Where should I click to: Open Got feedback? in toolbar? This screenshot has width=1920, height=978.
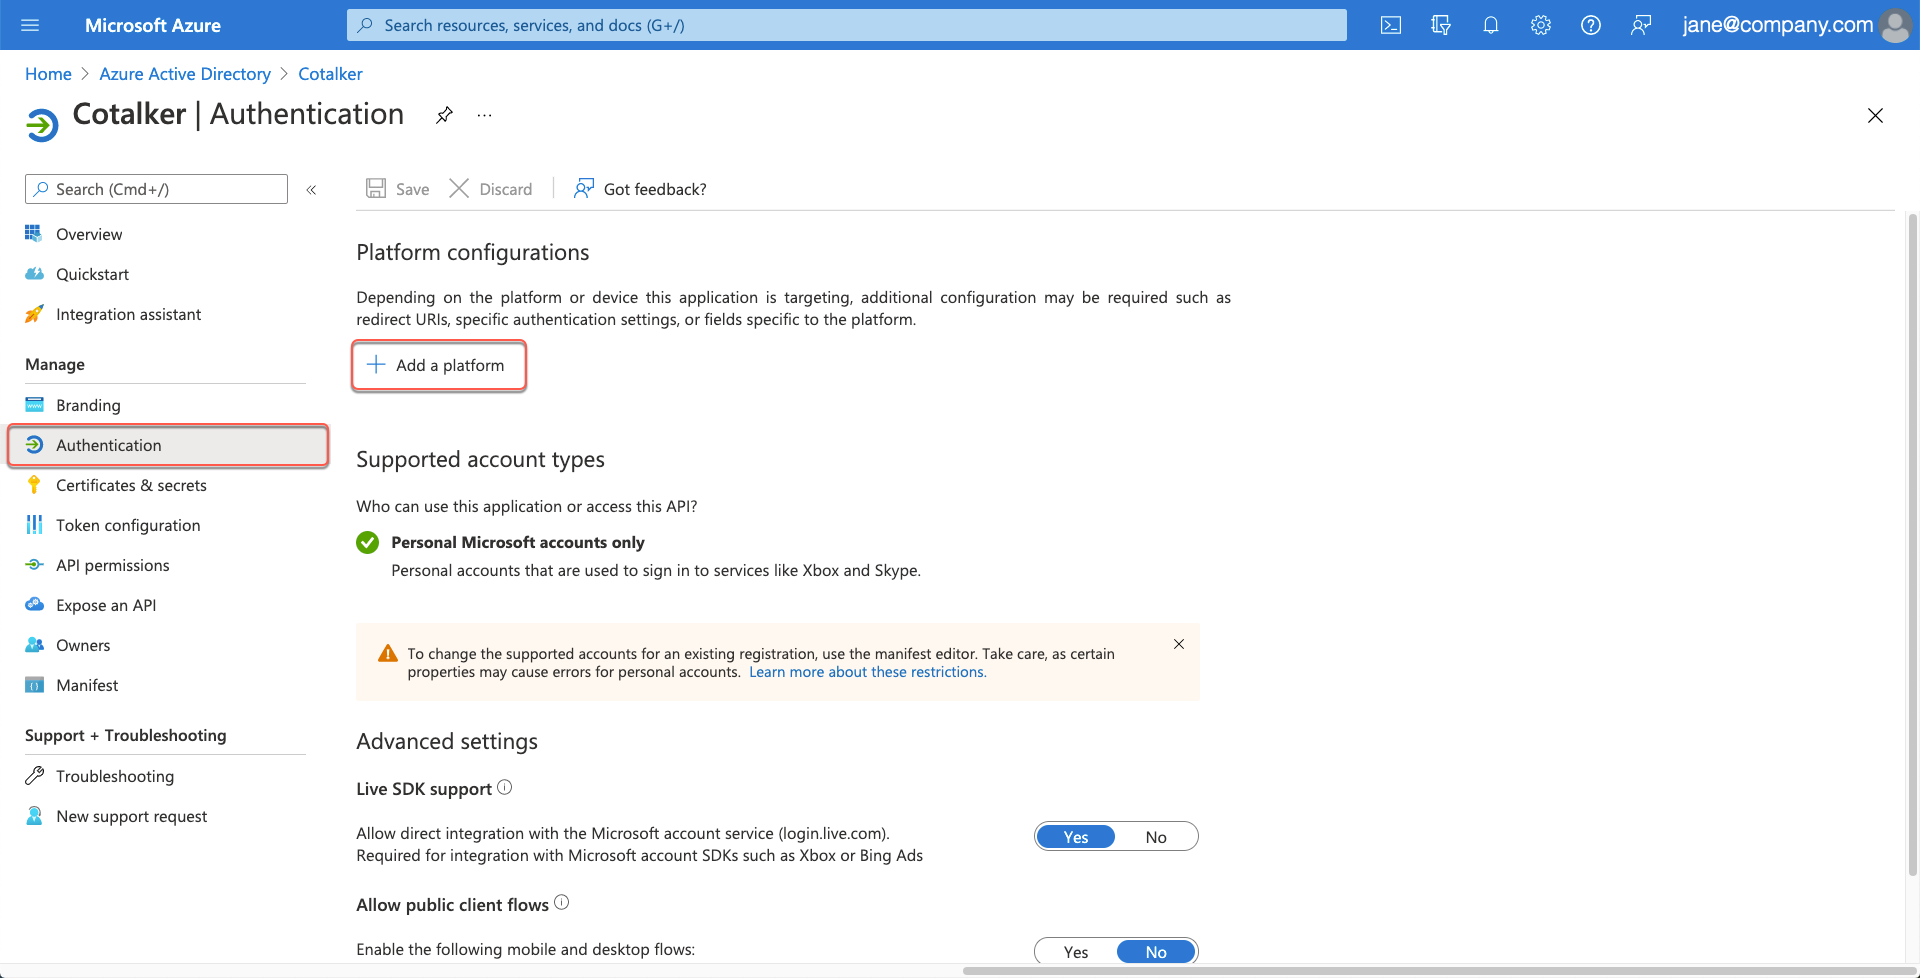tap(640, 189)
